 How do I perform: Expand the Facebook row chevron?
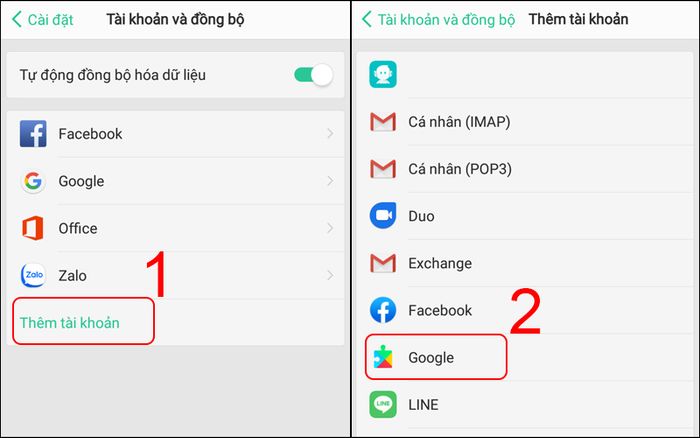[330, 133]
